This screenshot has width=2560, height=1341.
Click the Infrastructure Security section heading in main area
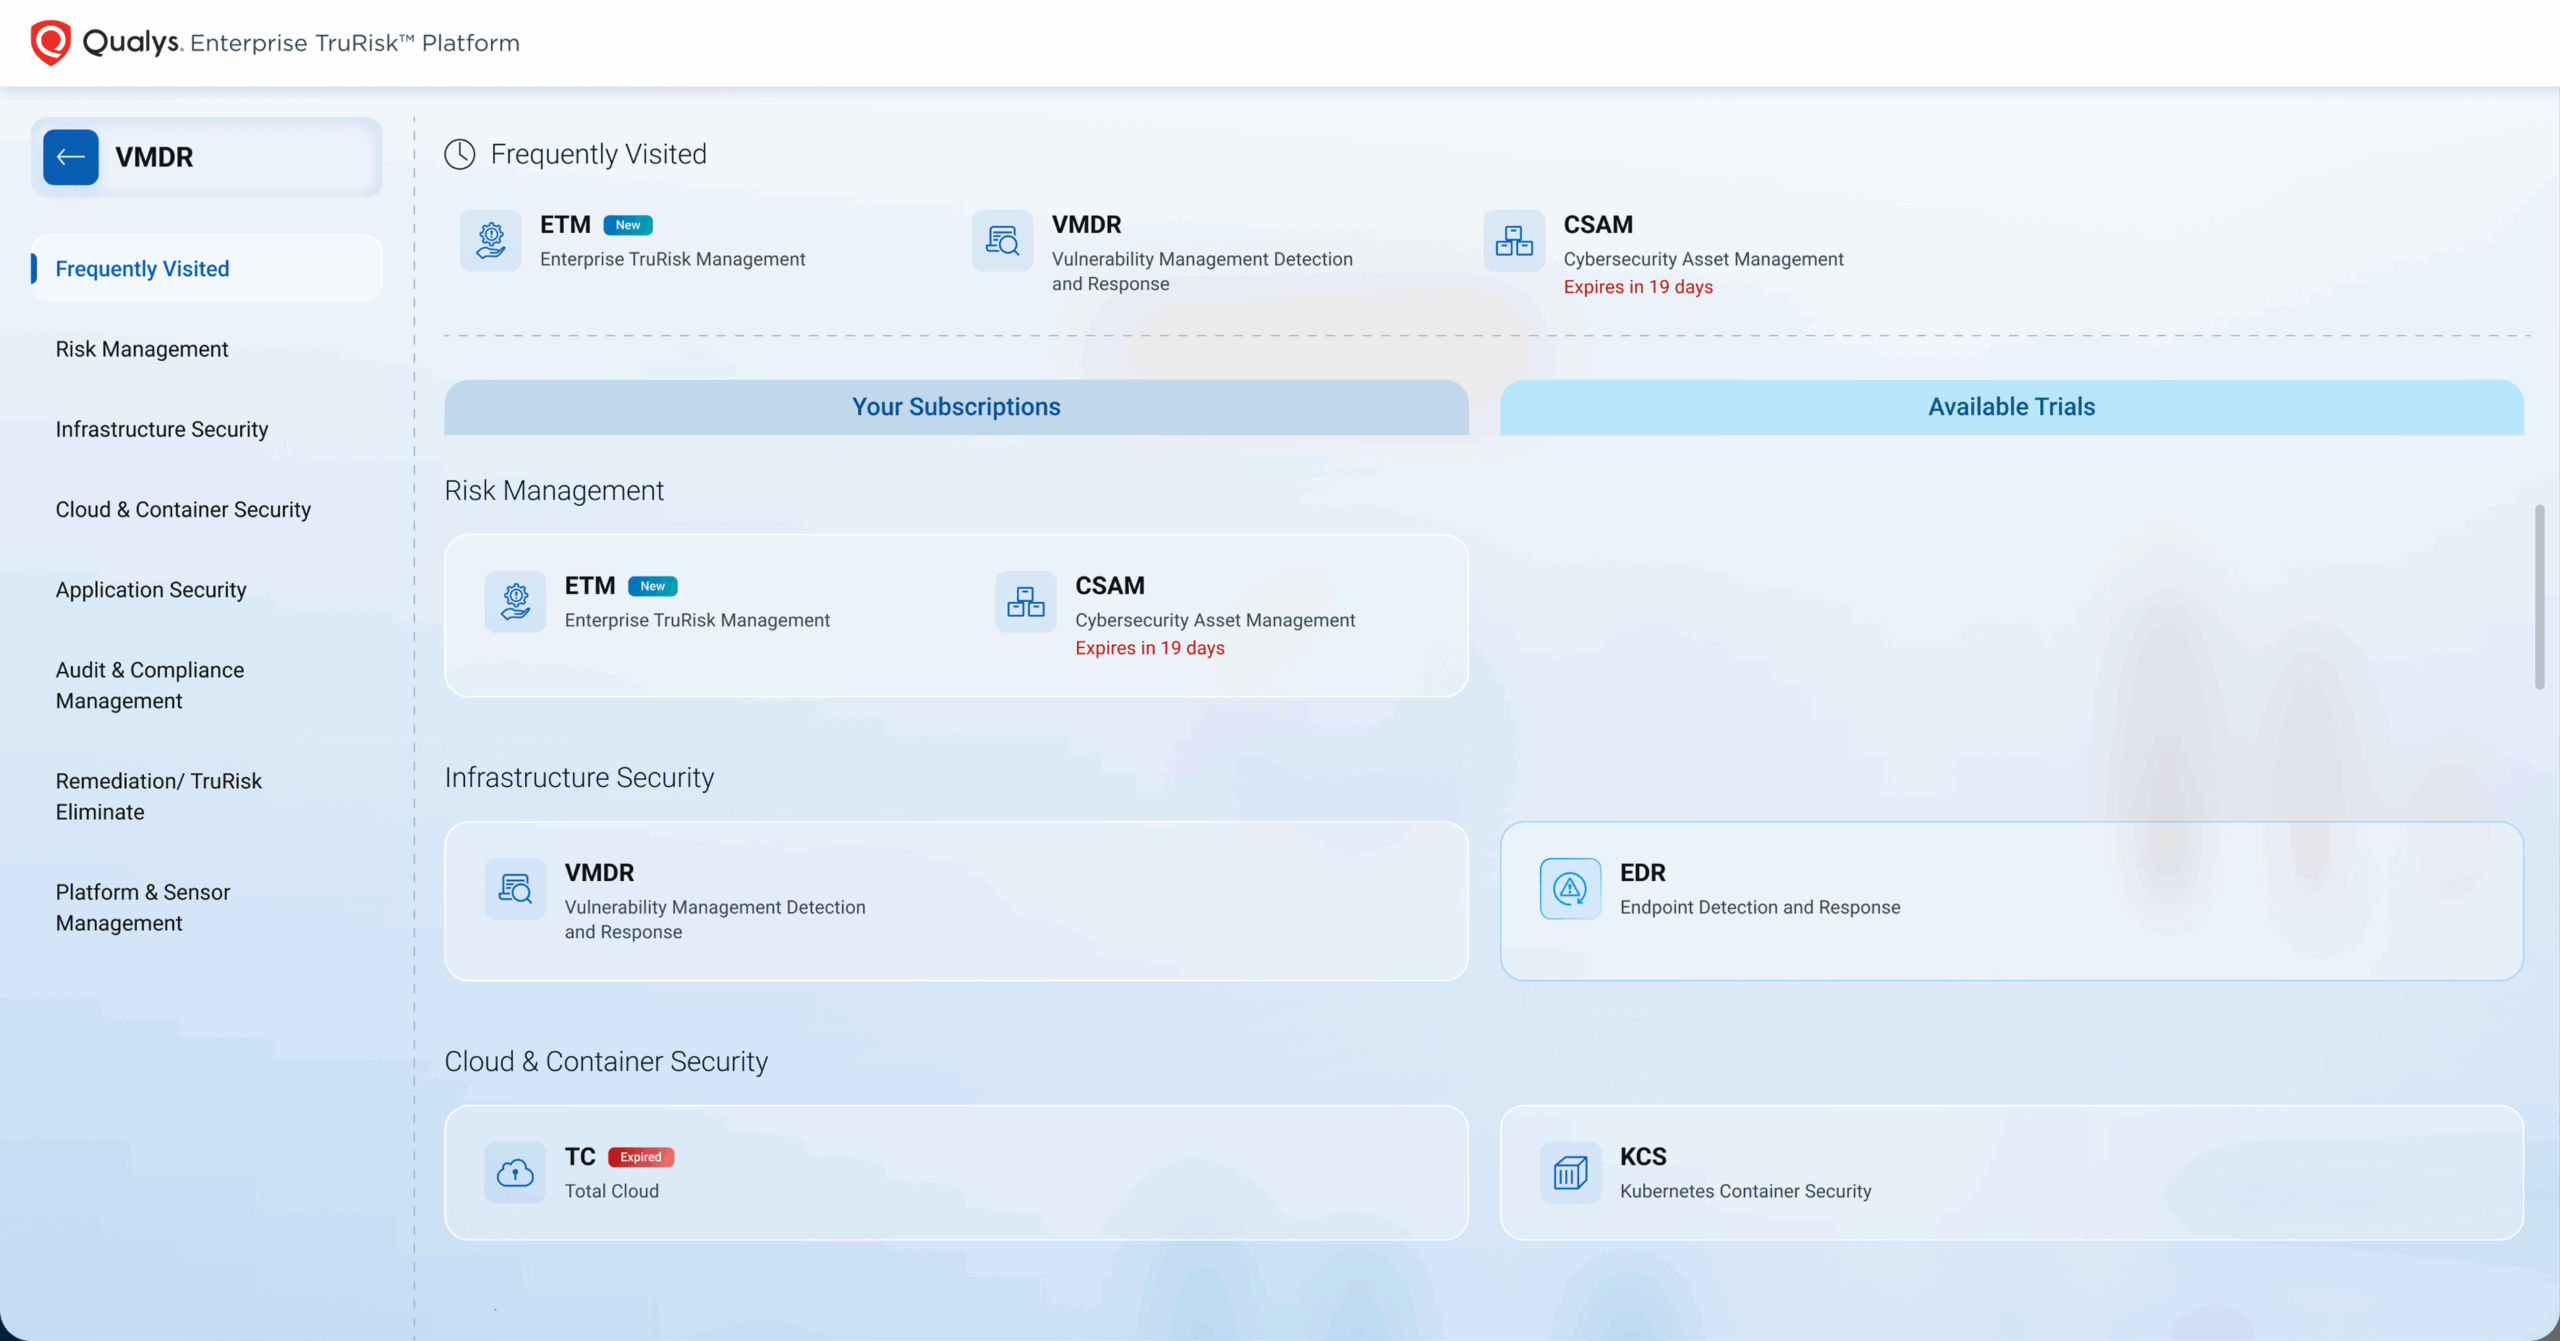click(579, 778)
